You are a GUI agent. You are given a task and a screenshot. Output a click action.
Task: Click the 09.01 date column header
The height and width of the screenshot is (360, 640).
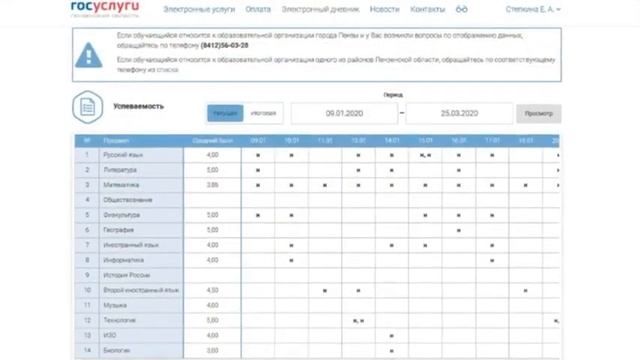(x=258, y=141)
